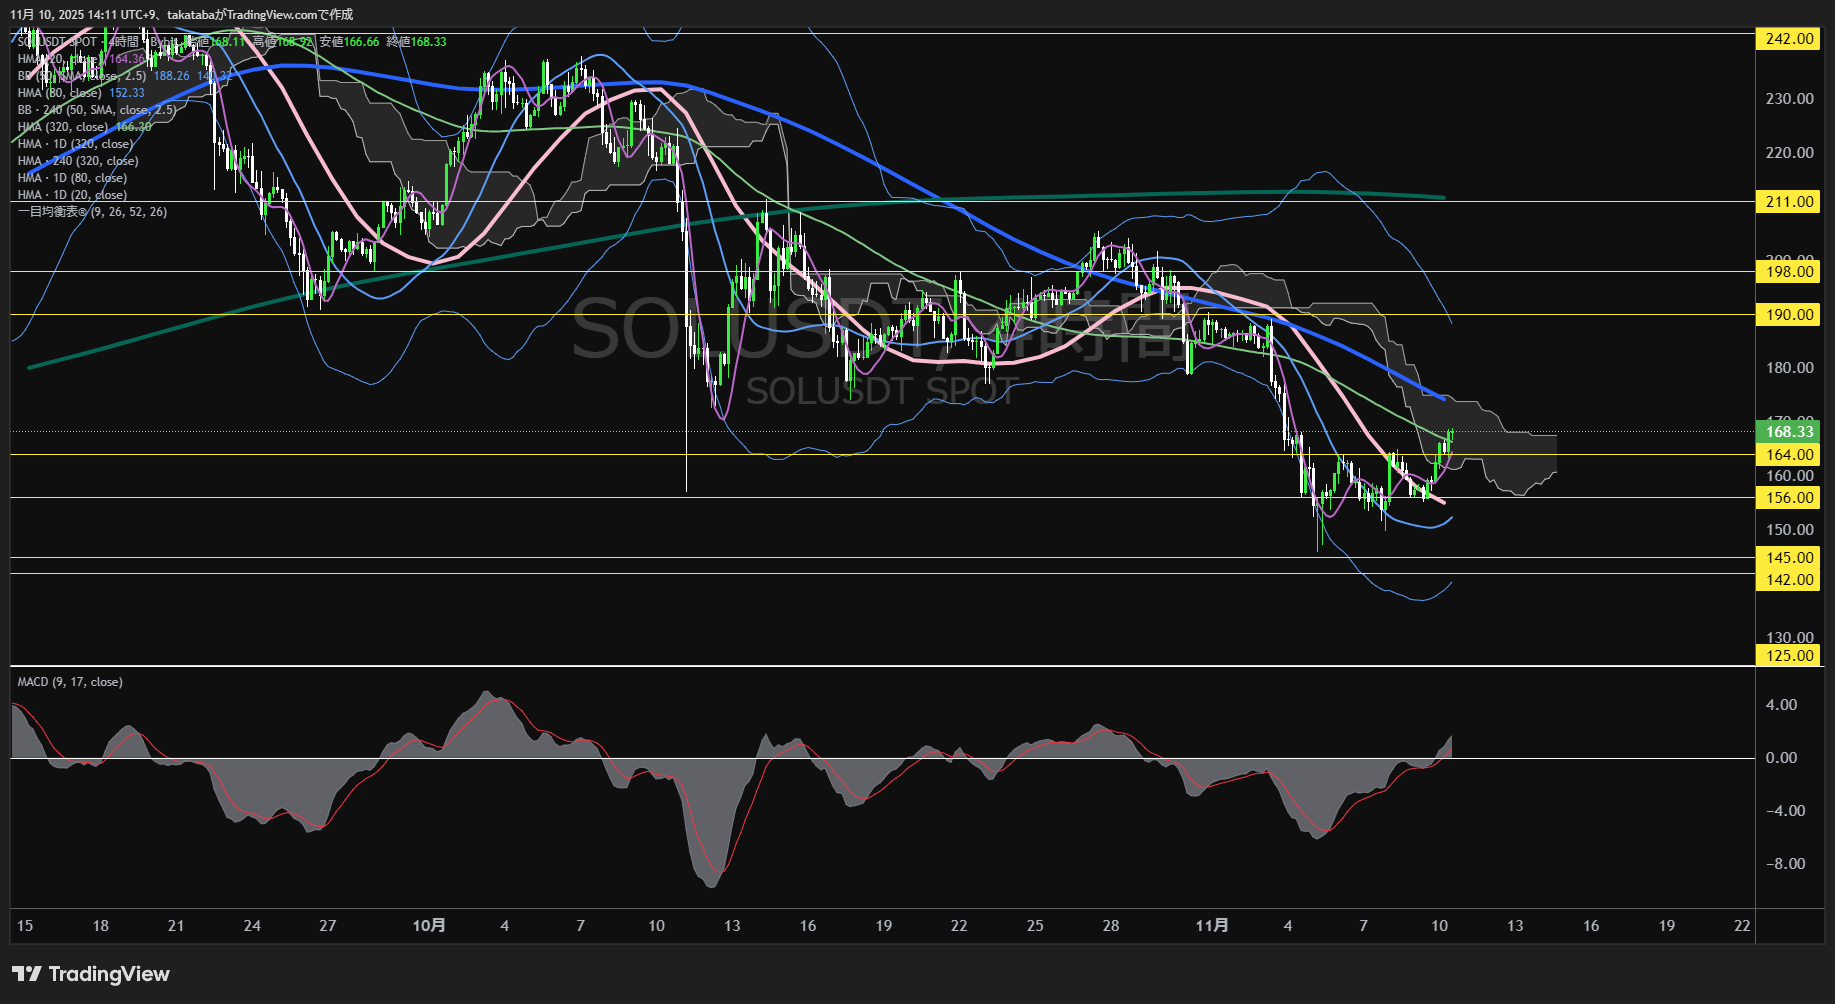The height and width of the screenshot is (1004, 1835).
Task: Select the SOLUSDT SPOT symbol legend title
Action: (x=57, y=42)
